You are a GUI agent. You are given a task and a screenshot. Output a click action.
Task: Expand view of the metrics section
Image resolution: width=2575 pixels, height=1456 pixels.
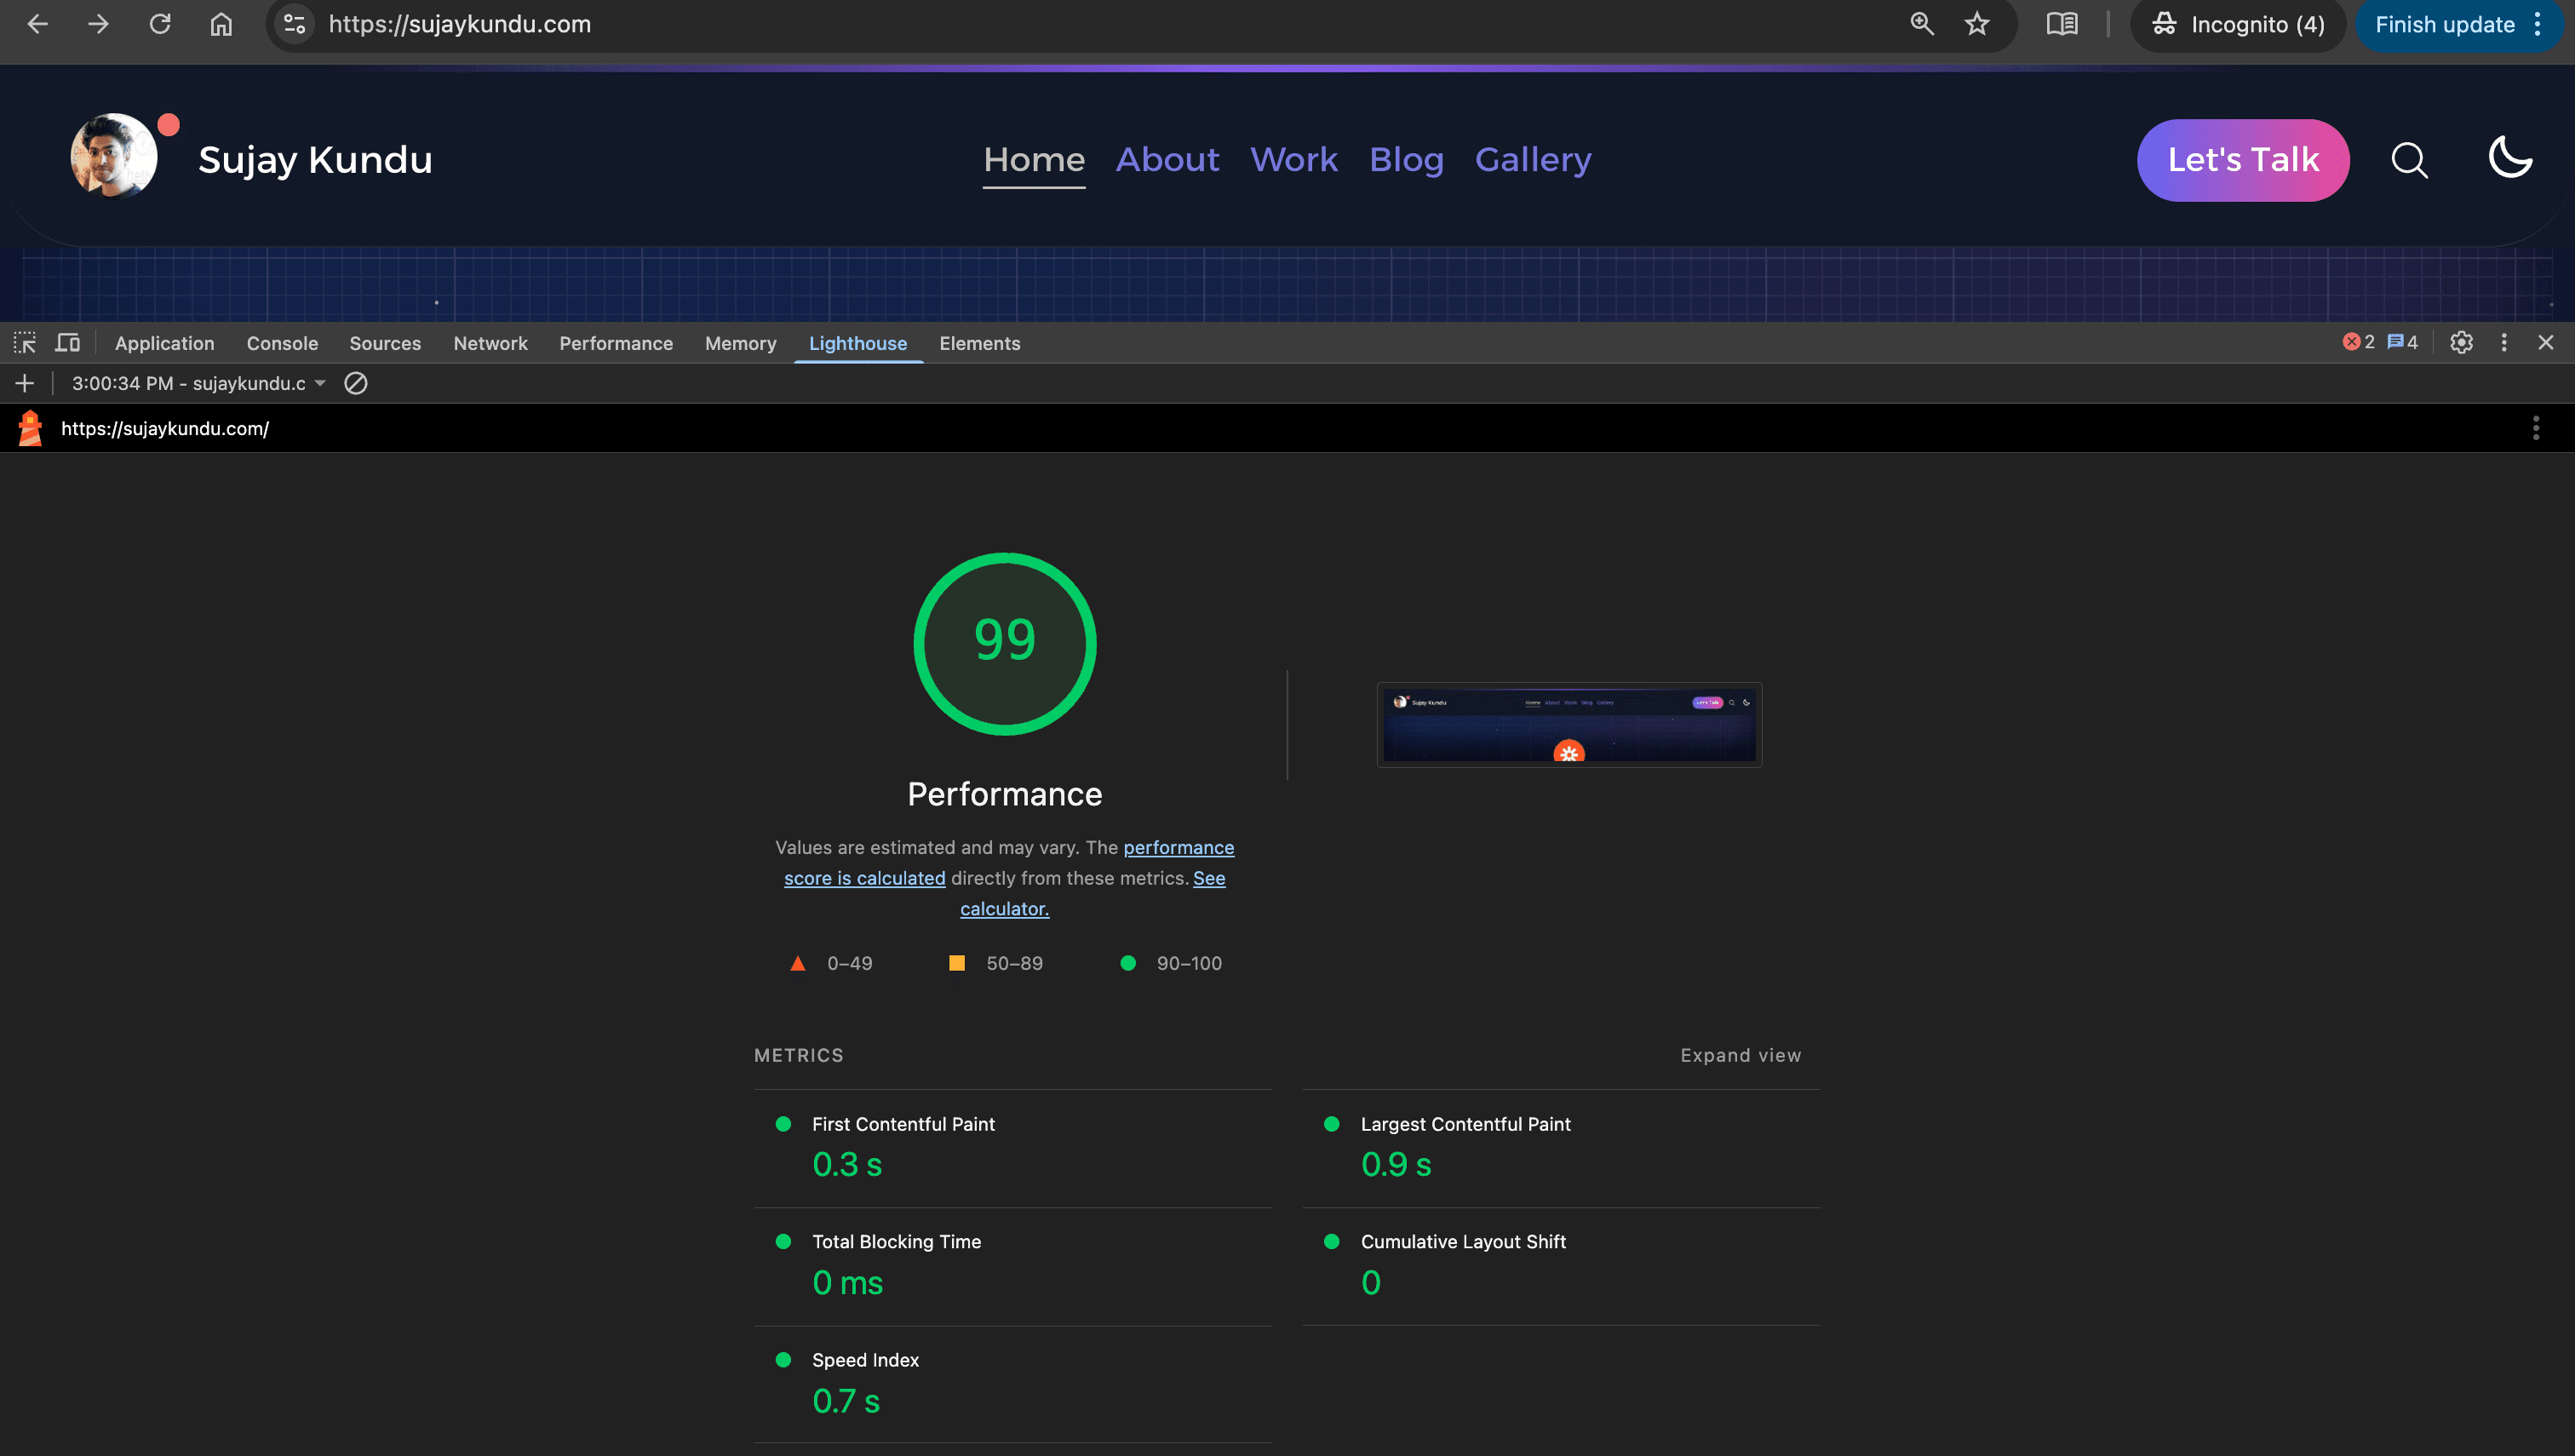tap(1740, 1055)
